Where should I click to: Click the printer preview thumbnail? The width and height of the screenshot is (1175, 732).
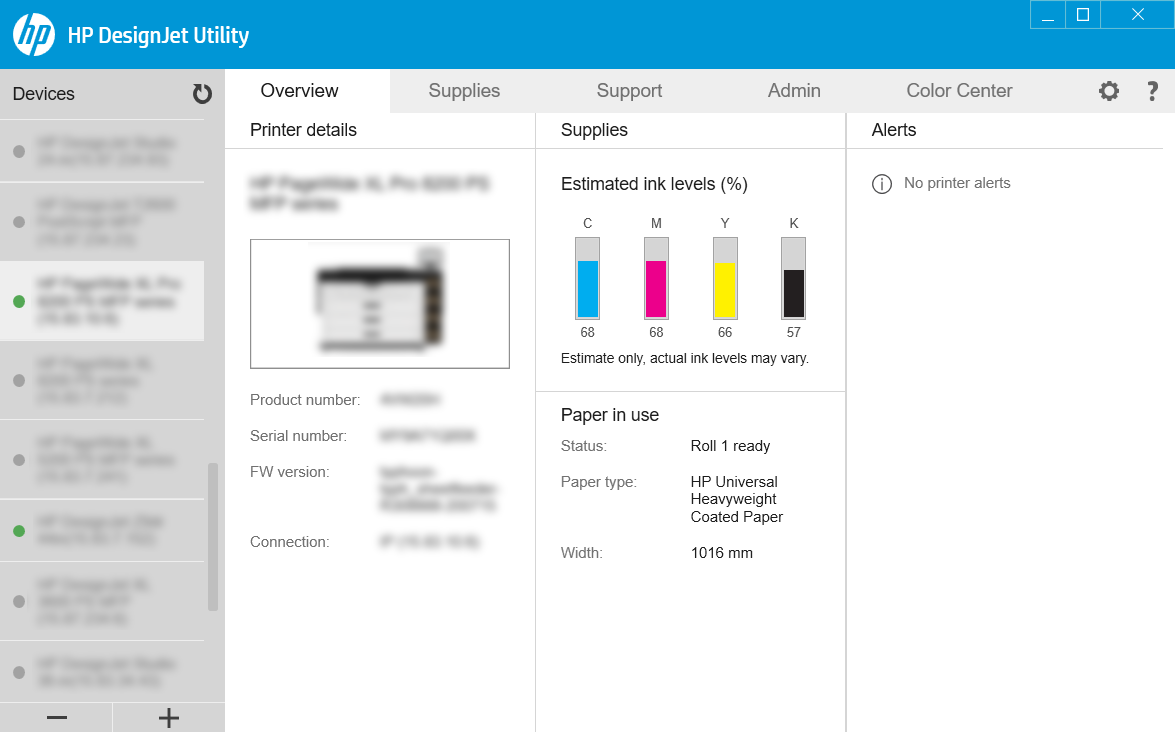pos(380,303)
